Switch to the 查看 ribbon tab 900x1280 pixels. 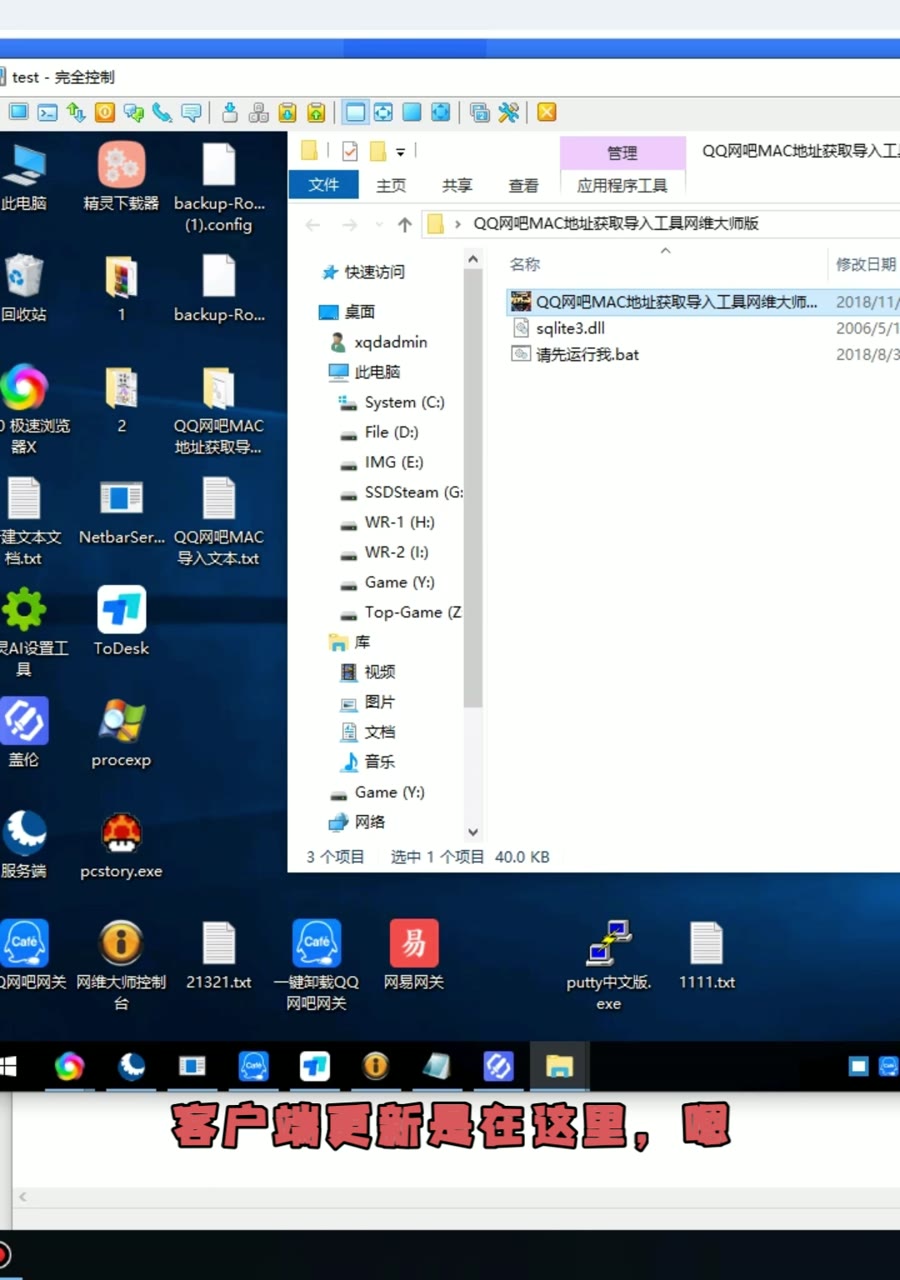tap(523, 185)
